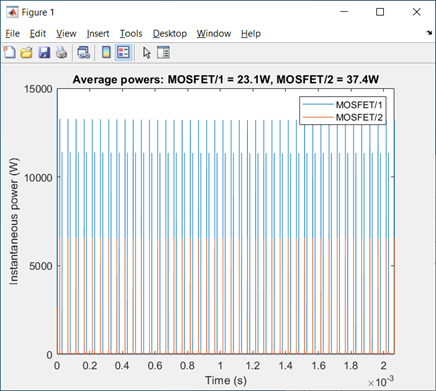The image size is (436, 391).
Task: Click the orange MOSFET/2 legend line
Action: [318, 117]
